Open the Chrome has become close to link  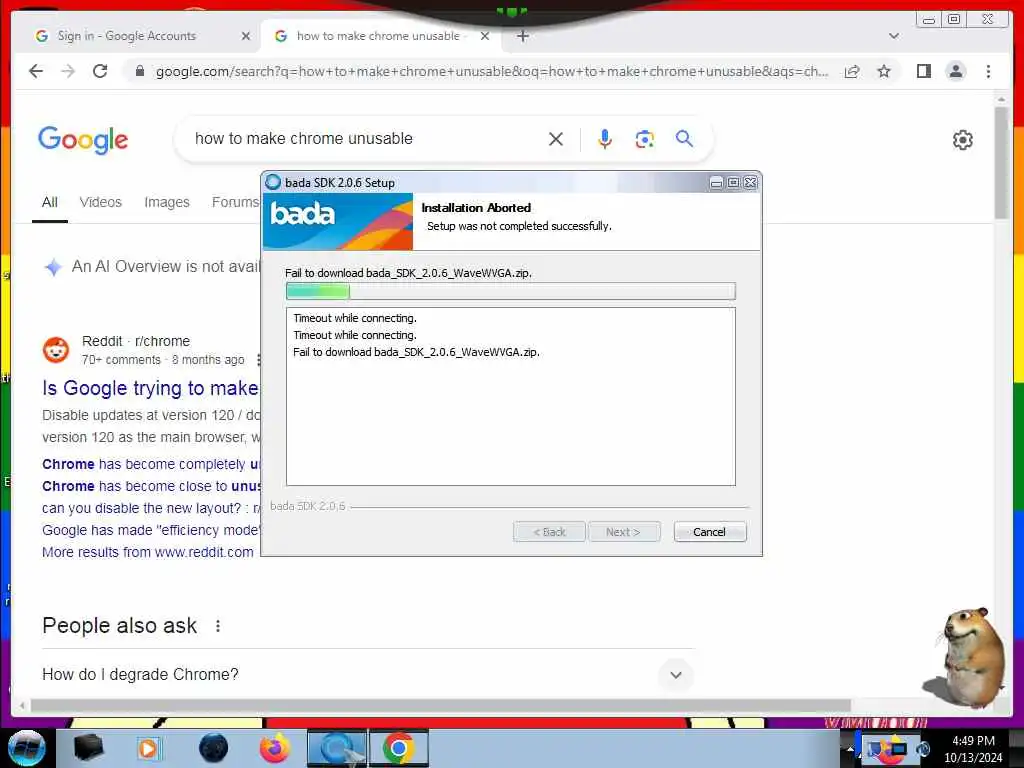151,486
